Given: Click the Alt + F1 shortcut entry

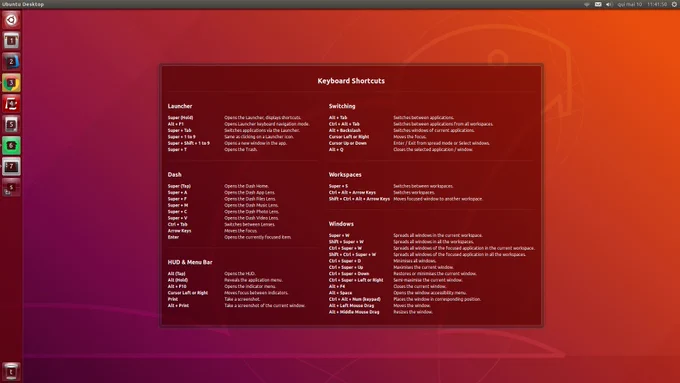Looking at the screenshot, I should [x=176, y=124].
